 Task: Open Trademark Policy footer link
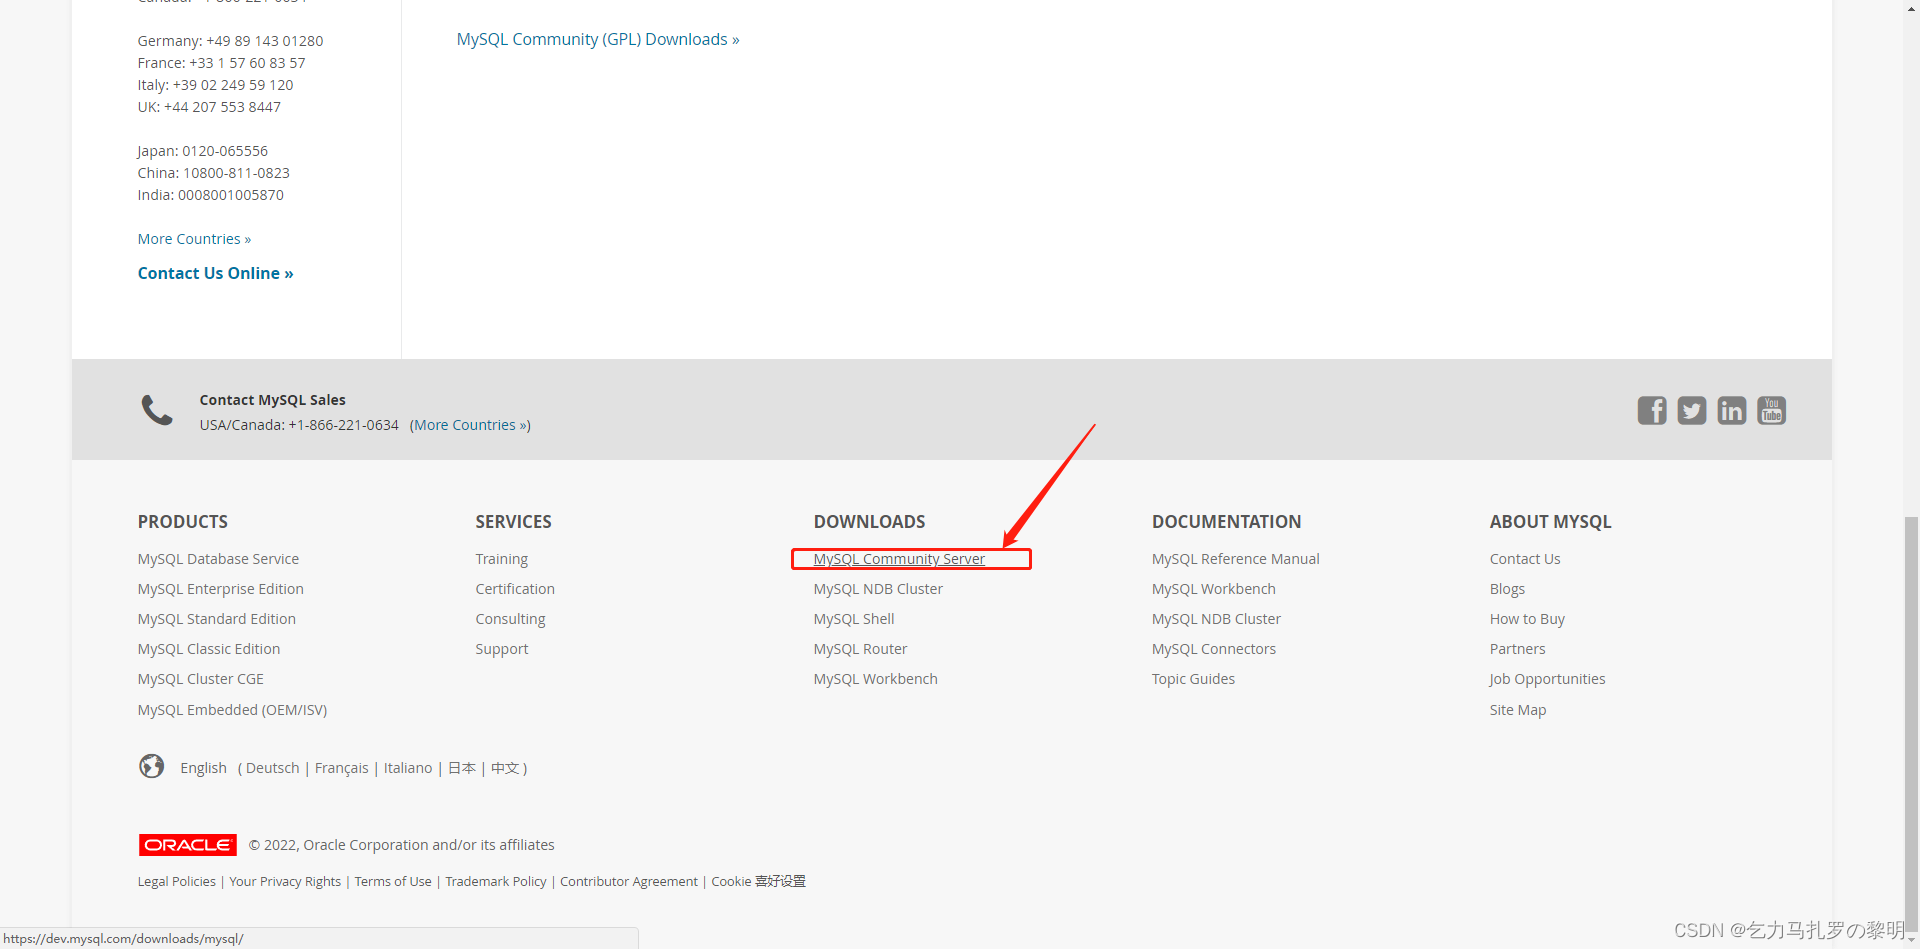click(x=496, y=881)
